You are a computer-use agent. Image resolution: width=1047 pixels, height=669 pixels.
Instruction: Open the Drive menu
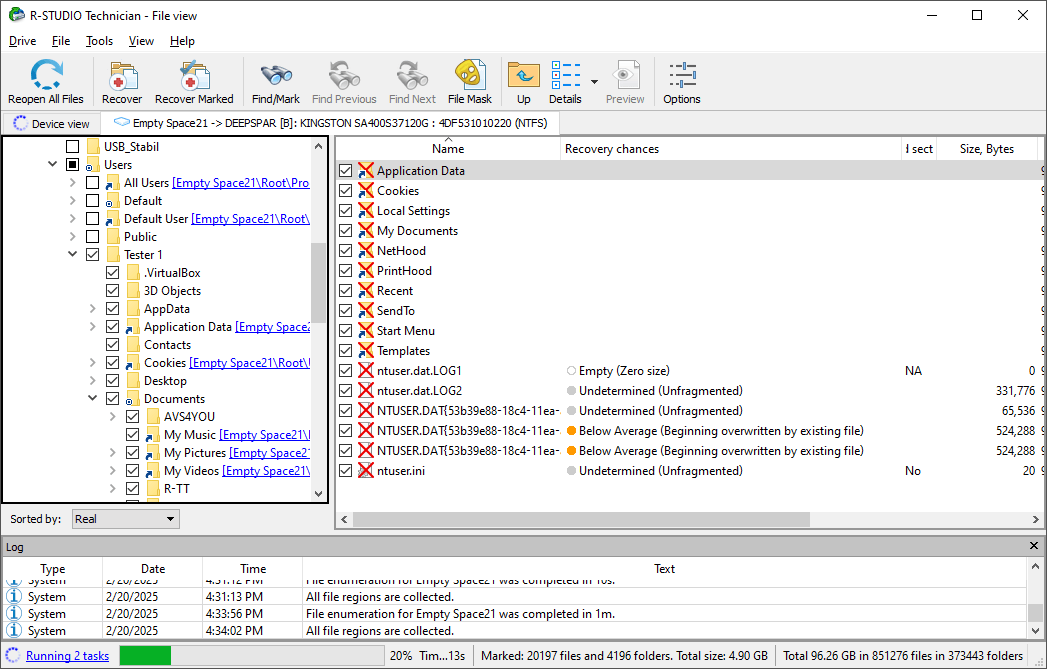coord(22,41)
